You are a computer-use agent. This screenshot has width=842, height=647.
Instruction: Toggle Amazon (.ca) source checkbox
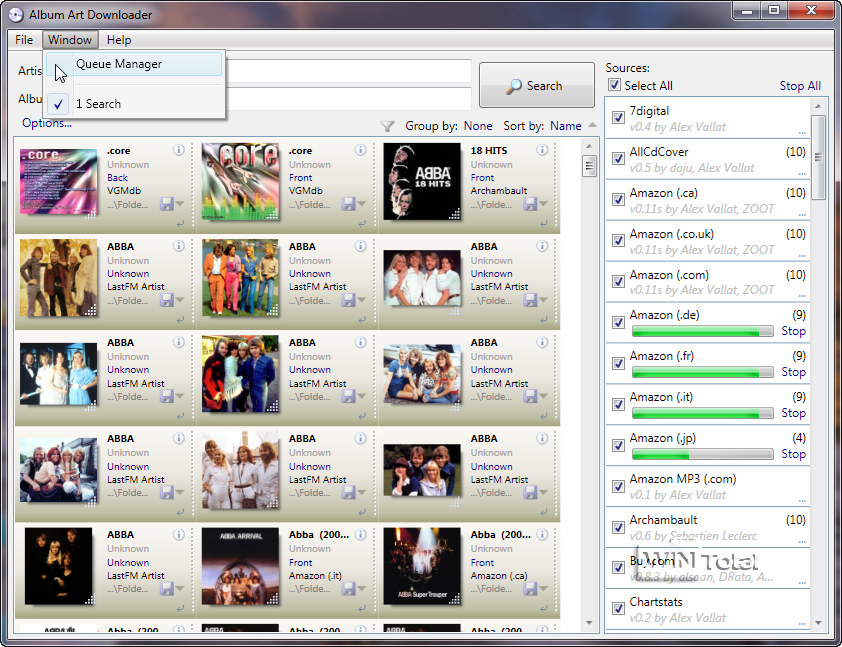pyautogui.click(x=618, y=199)
